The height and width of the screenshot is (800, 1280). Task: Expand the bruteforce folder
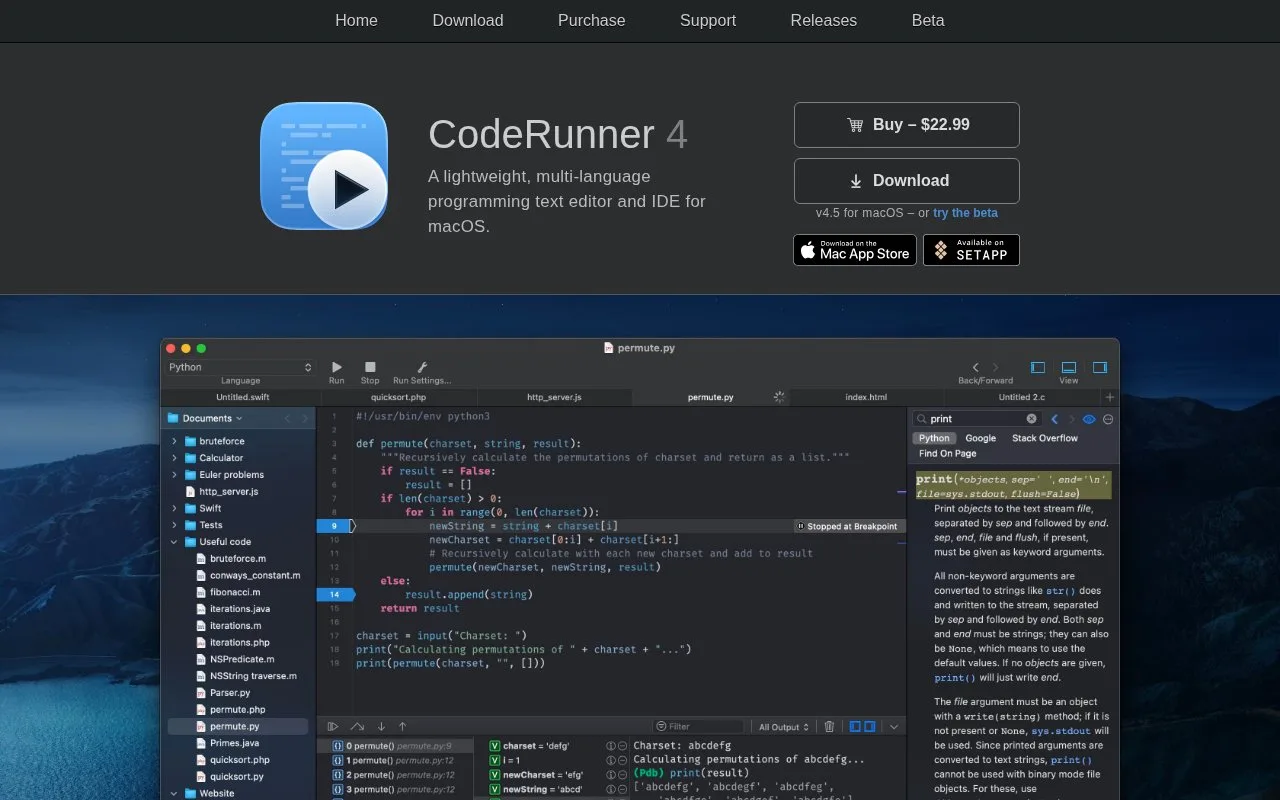[x=174, y=441]
